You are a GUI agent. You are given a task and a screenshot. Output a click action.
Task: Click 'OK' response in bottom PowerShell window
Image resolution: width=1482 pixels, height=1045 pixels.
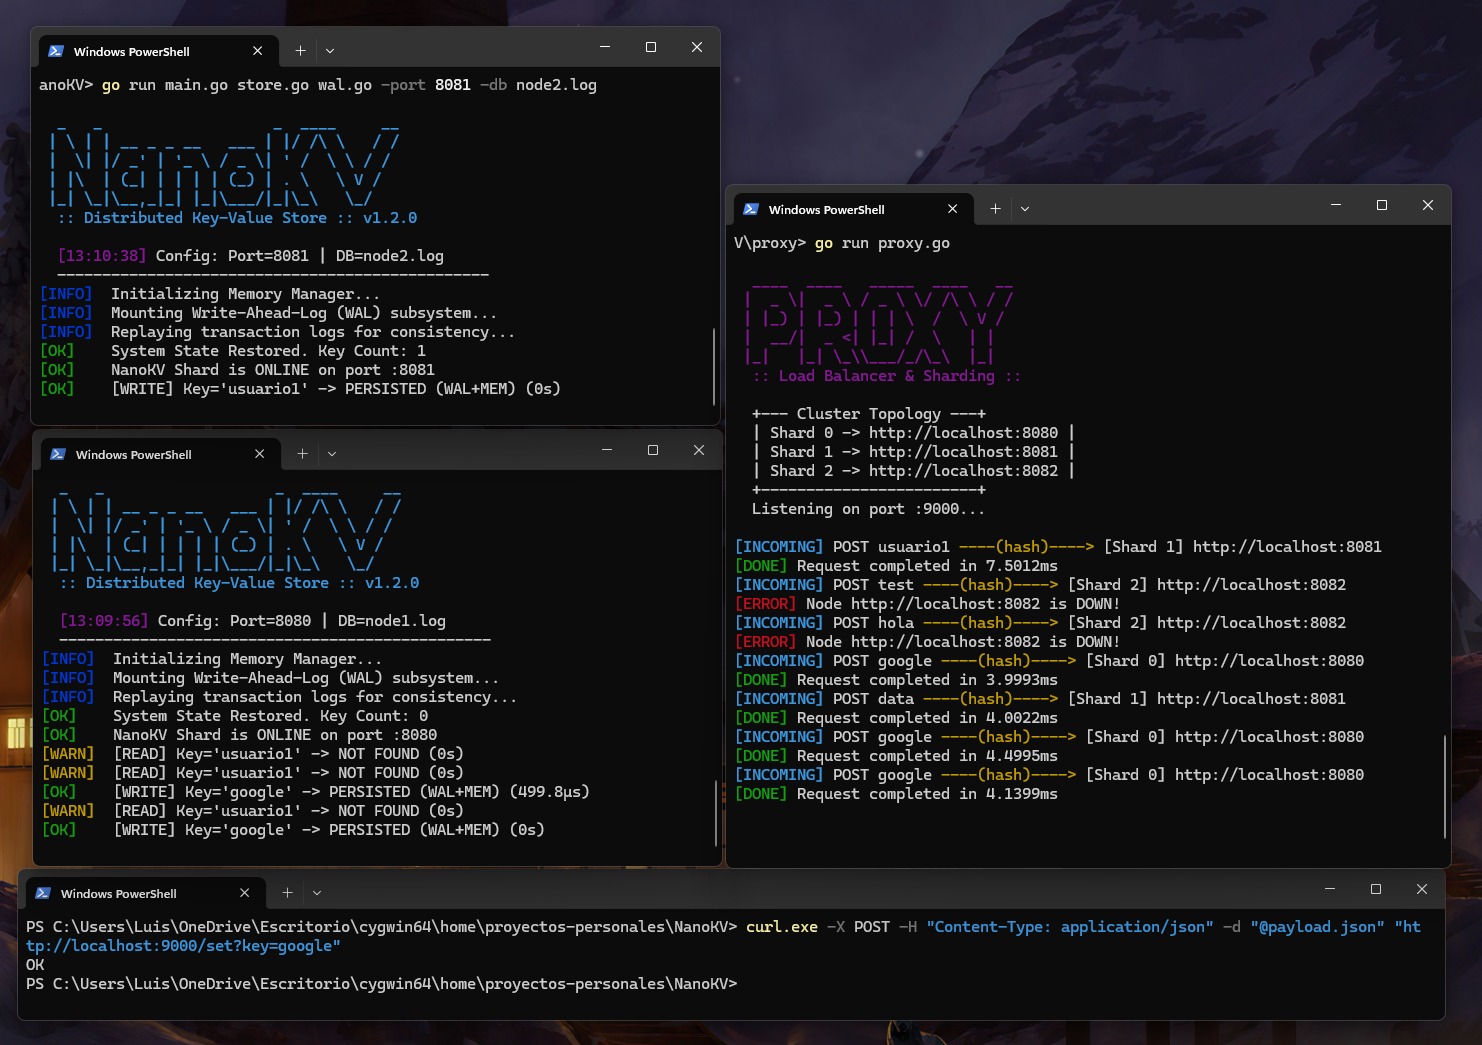[35, 965]
